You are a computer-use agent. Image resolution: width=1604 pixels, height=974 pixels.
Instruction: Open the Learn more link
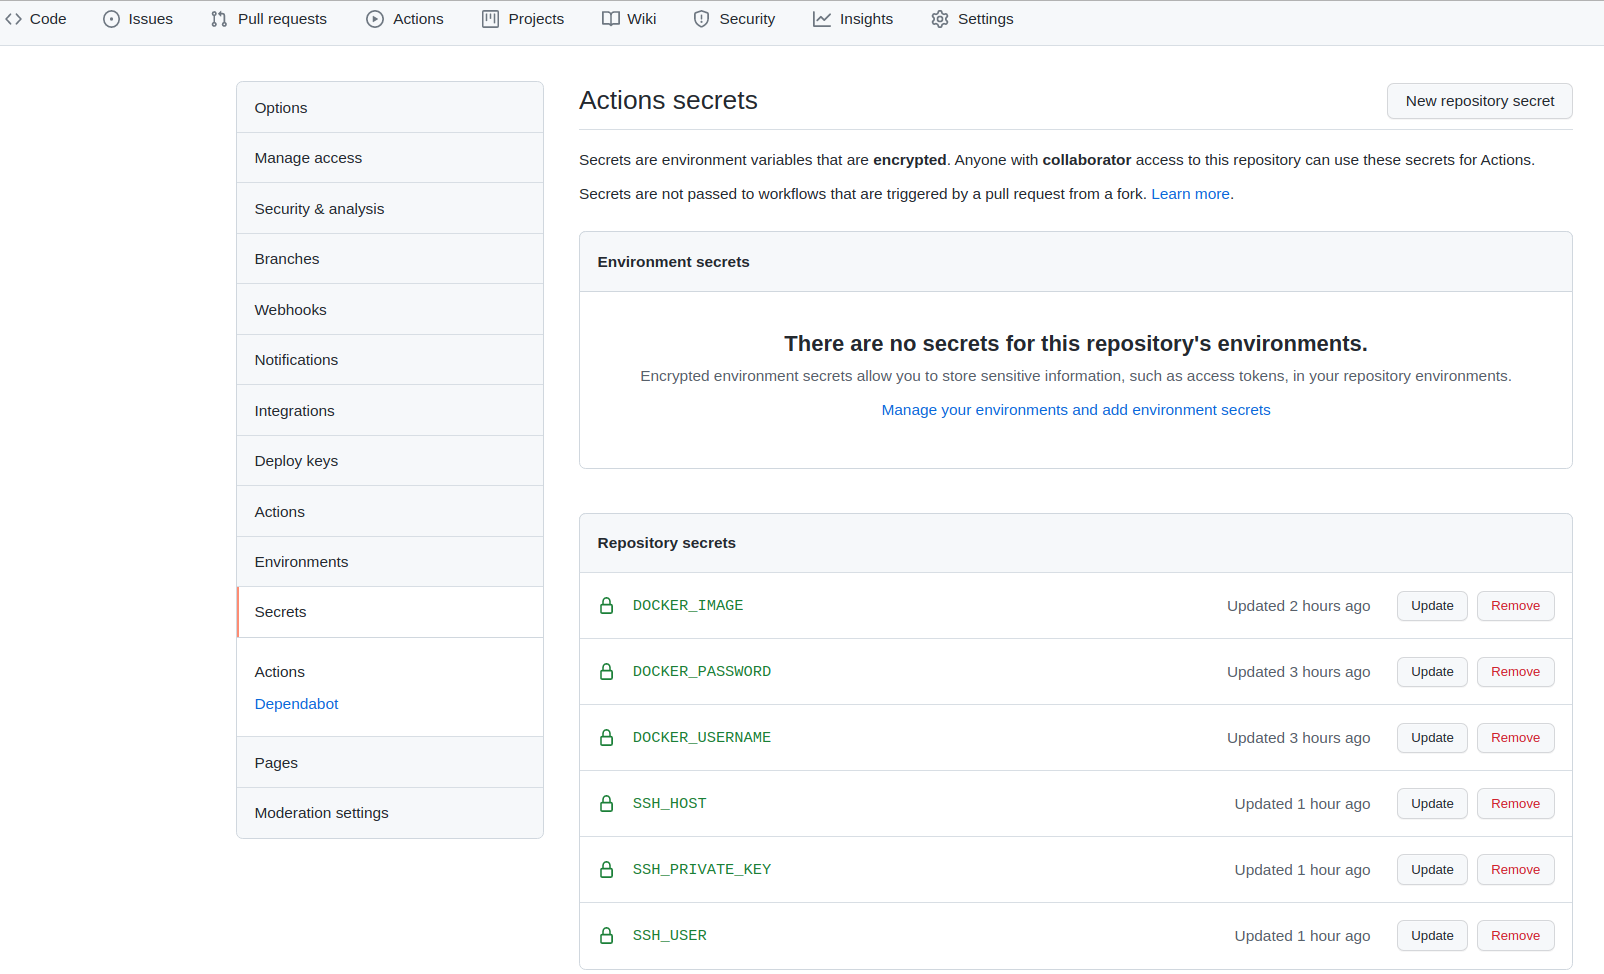tap(1190, 194)
